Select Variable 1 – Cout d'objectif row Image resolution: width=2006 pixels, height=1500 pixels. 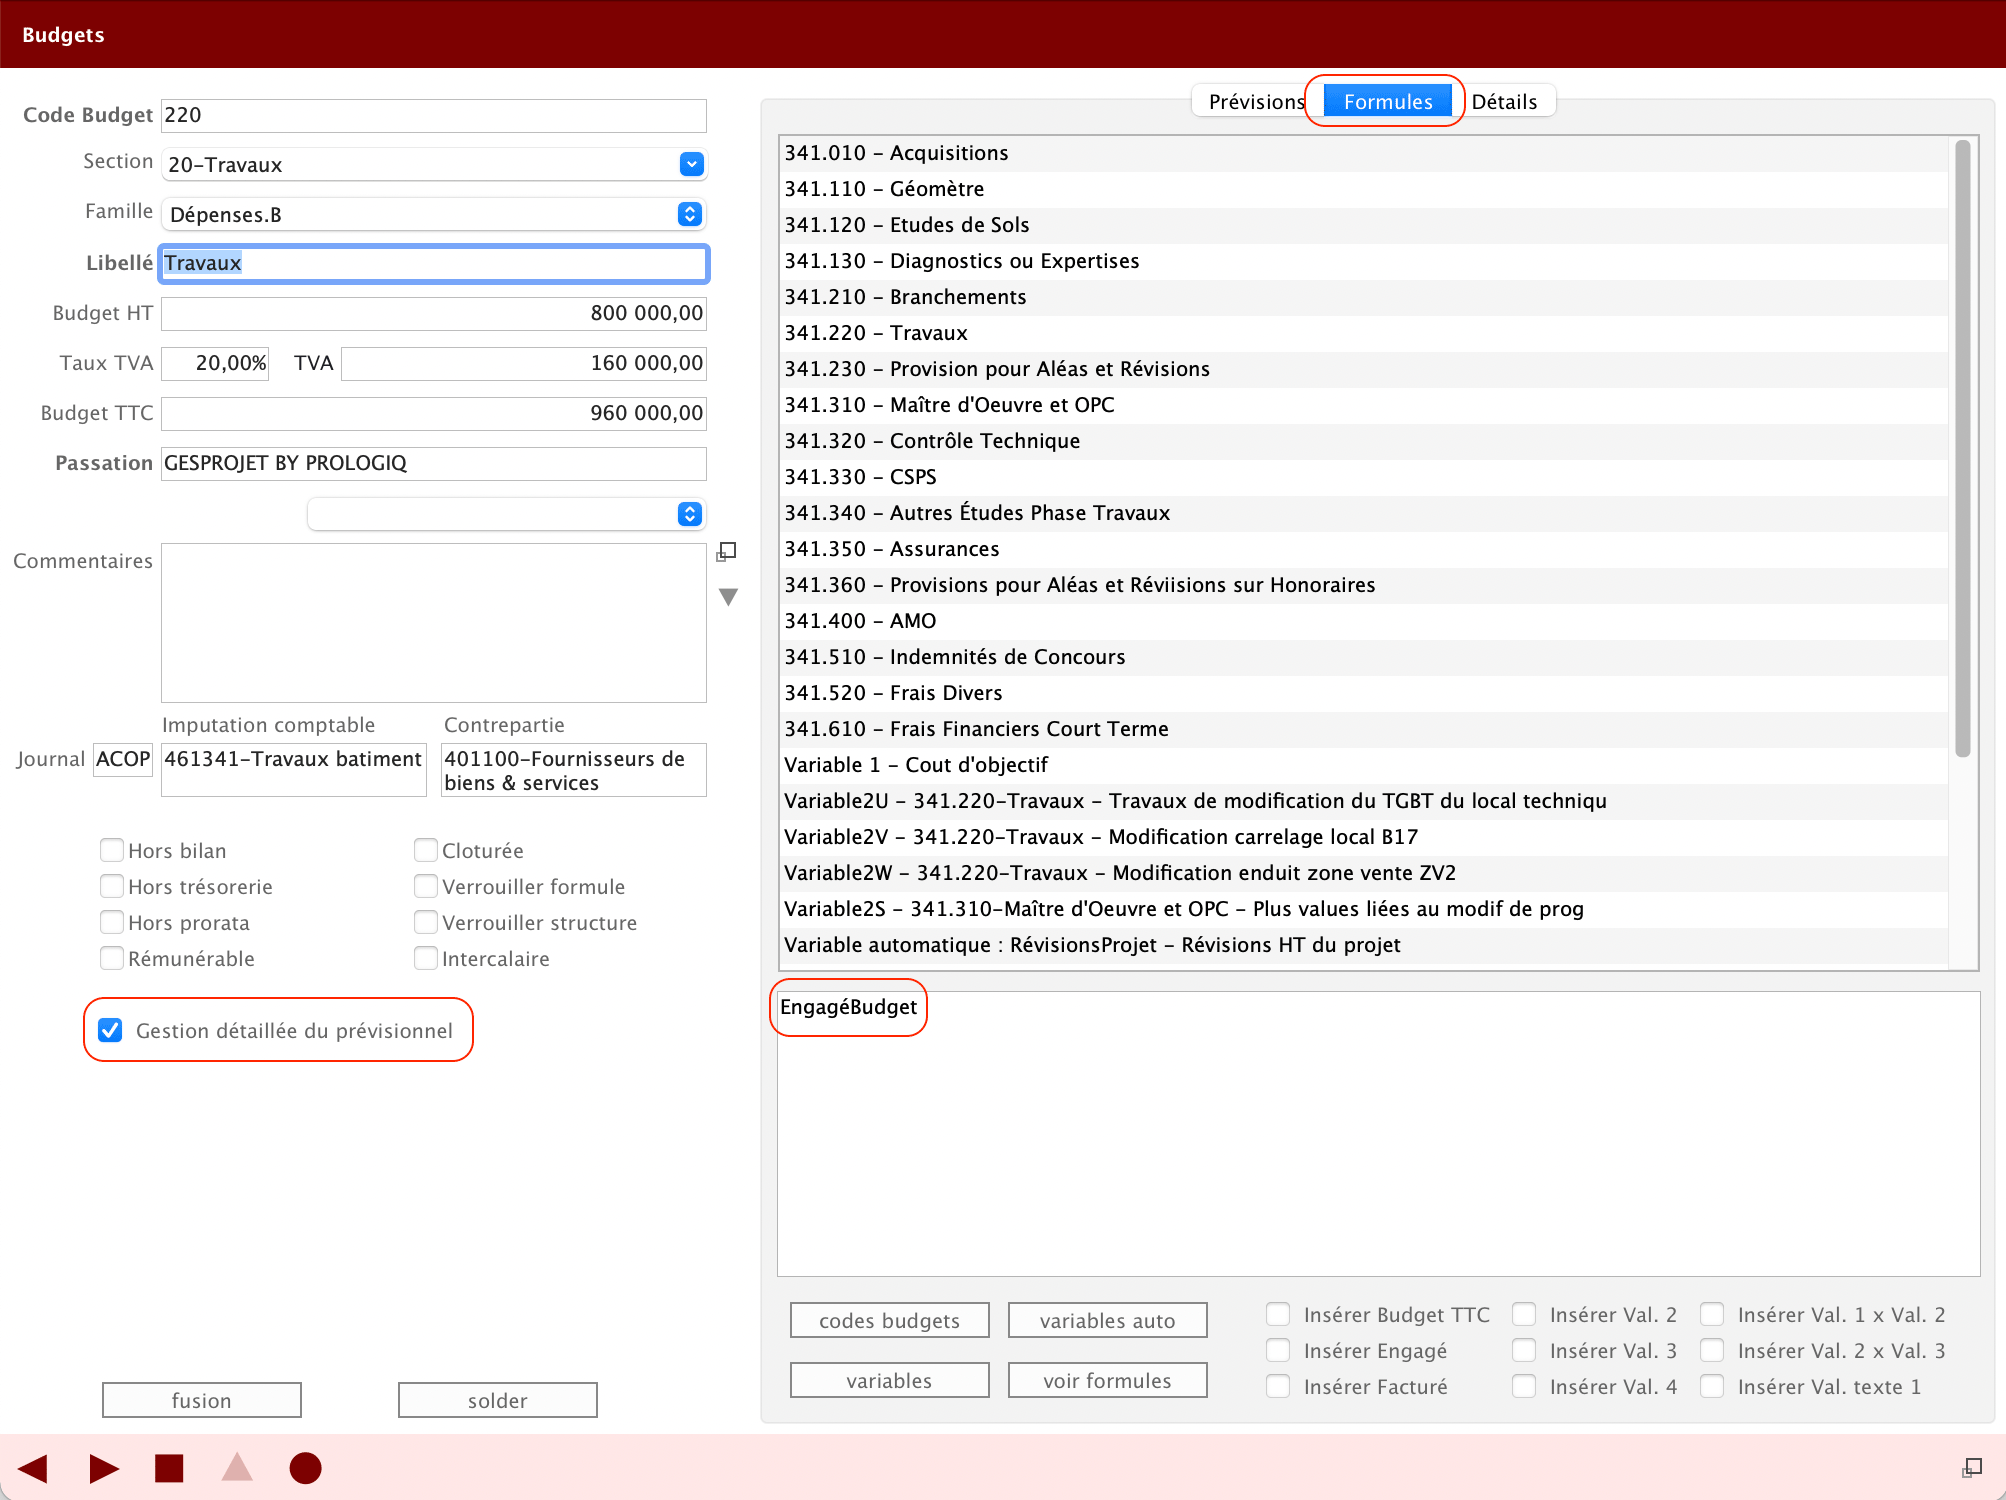tap(1364, 765)
